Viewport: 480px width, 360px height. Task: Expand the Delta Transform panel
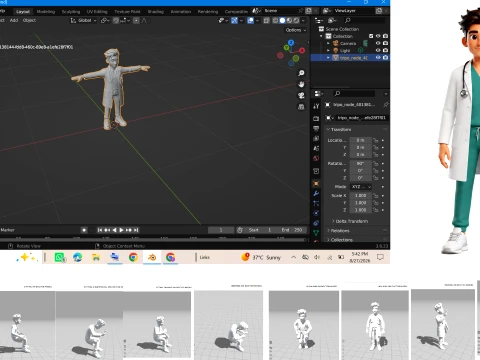pyautogui.click(x=350, y=221)
